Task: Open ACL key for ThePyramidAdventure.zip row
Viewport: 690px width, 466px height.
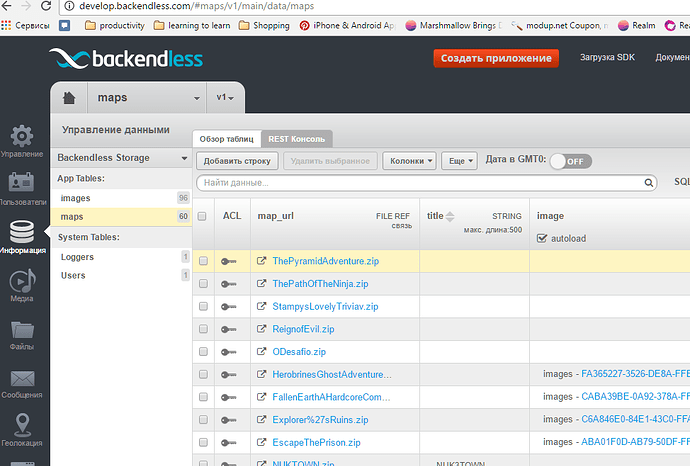Action: click(228, 261)
